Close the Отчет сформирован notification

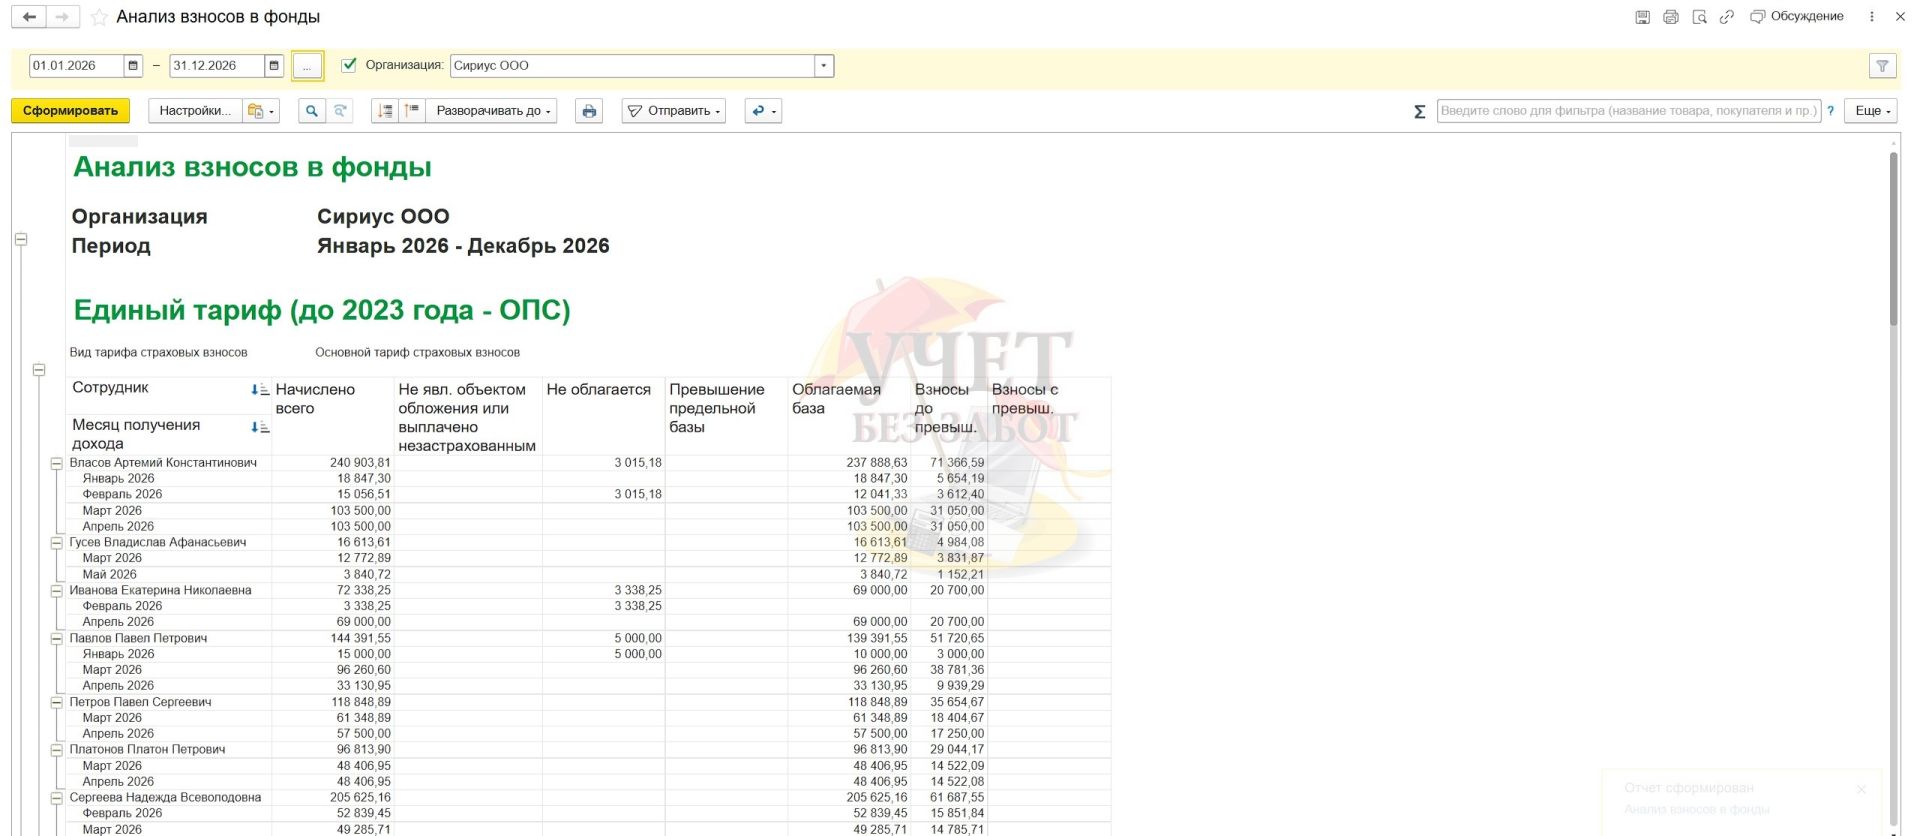pyautogui.click(x=1861, y=789)
